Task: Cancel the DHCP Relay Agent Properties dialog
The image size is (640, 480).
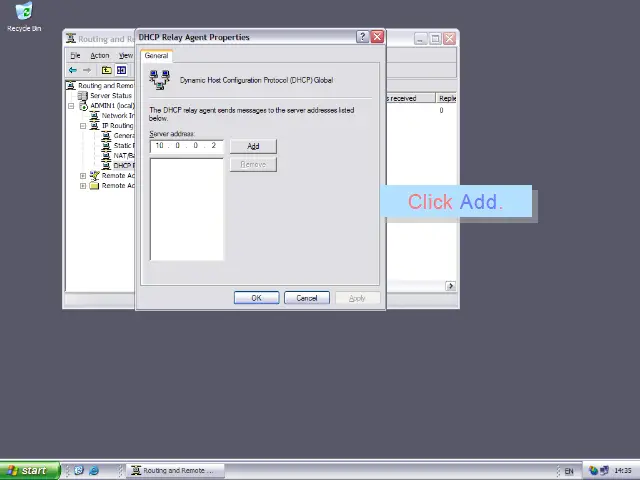Action: coord(306,298)
